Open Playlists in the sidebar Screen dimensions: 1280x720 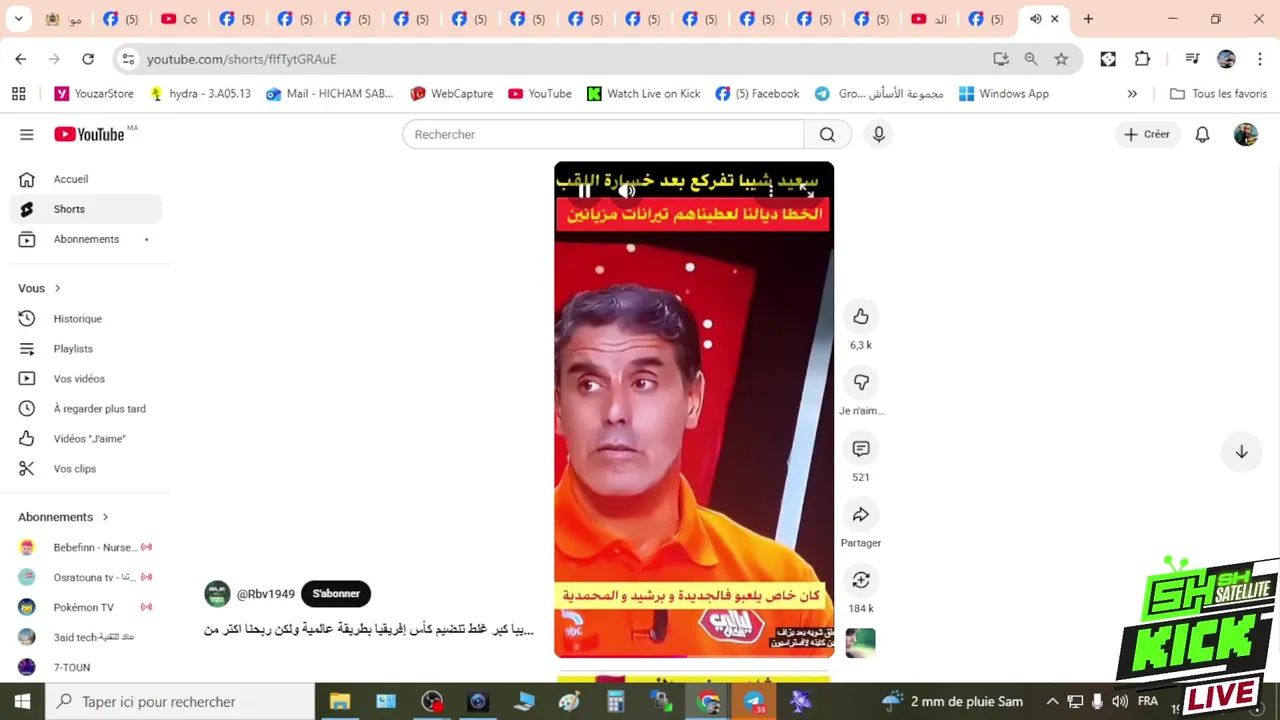pos(86,349)
